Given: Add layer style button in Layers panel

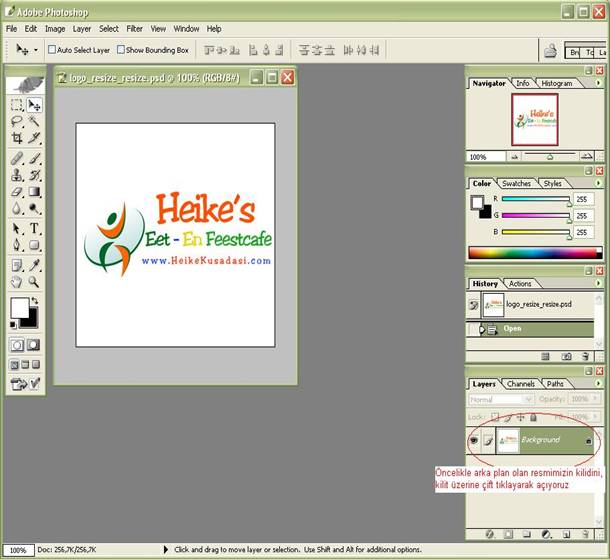Looking at the screenshot, I should (490, 534).
